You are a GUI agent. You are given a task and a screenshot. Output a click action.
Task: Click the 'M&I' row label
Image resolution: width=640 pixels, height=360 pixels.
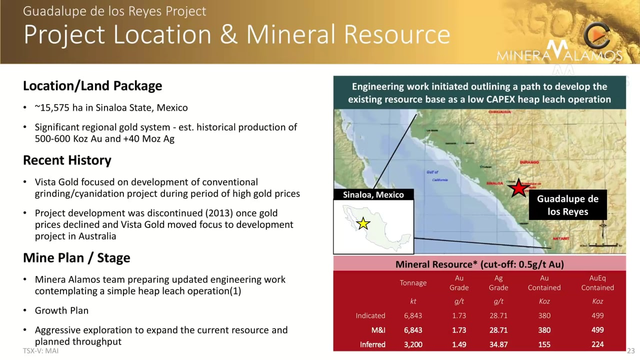pos(378,330)
